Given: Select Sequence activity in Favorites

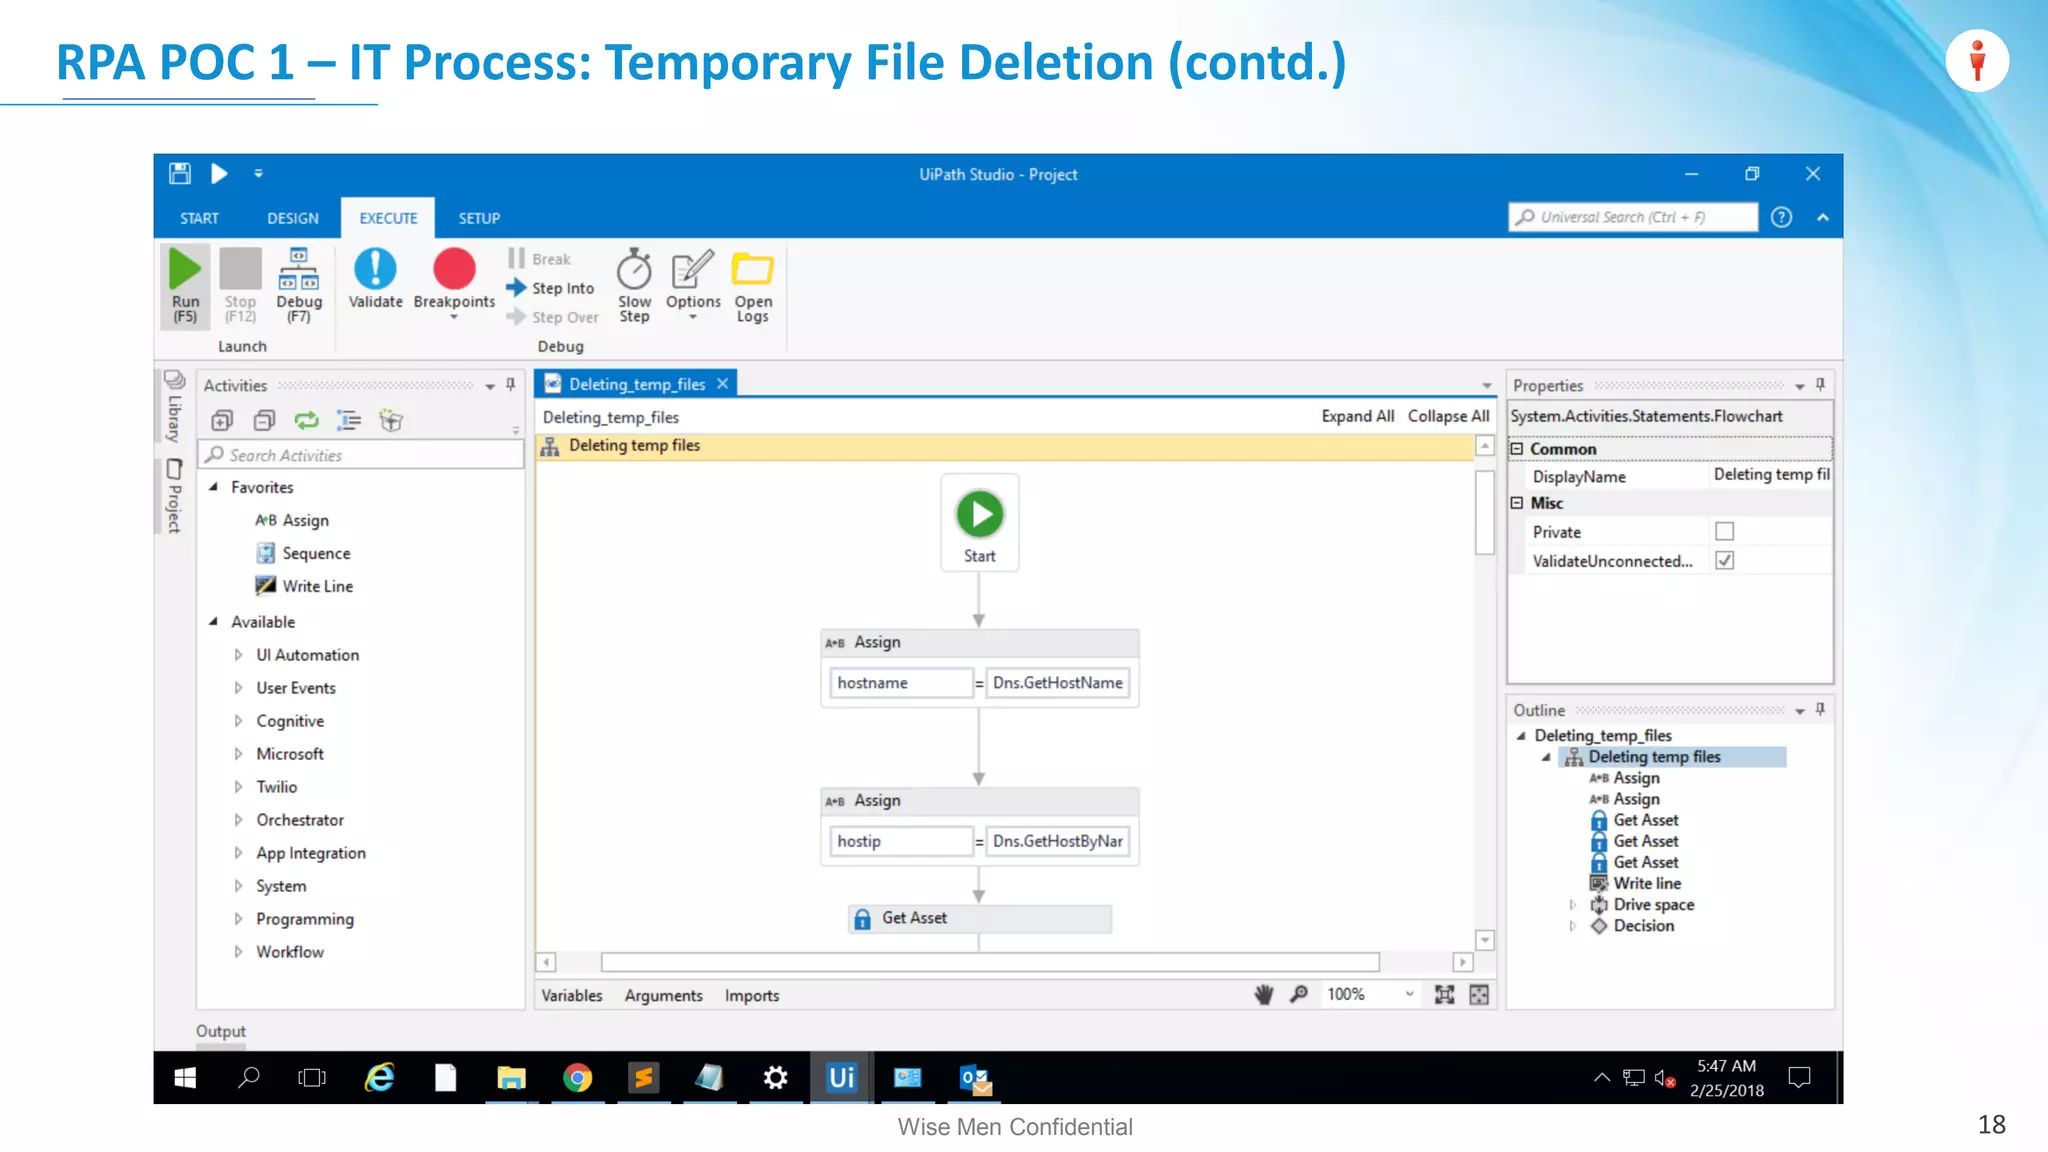Looking at the screenshot, I should click(304, 553).
